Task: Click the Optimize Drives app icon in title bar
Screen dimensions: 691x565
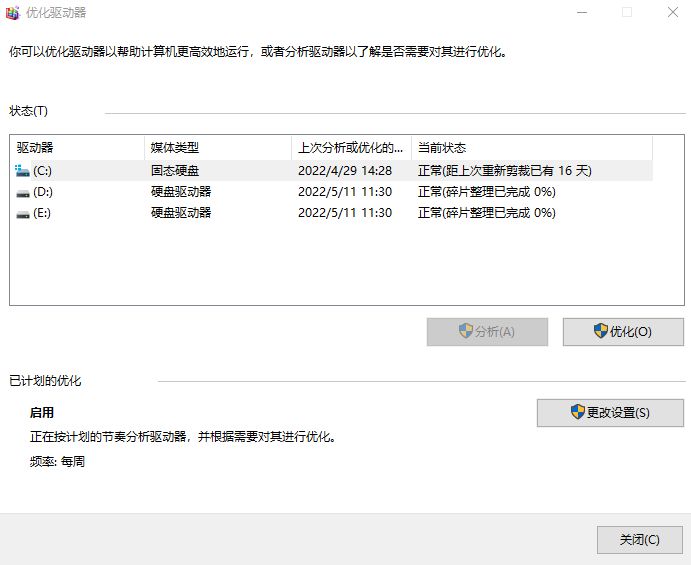Action: (12, 13)
